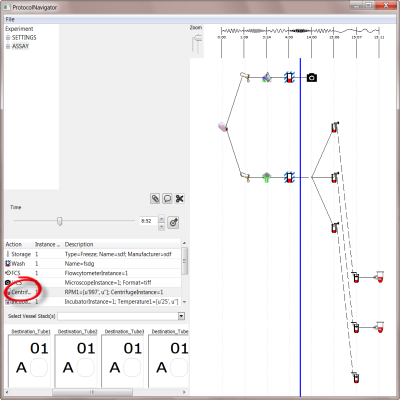The image size is (400, 400).
Task: Click the paperclip attach icon
Action: 155,199
